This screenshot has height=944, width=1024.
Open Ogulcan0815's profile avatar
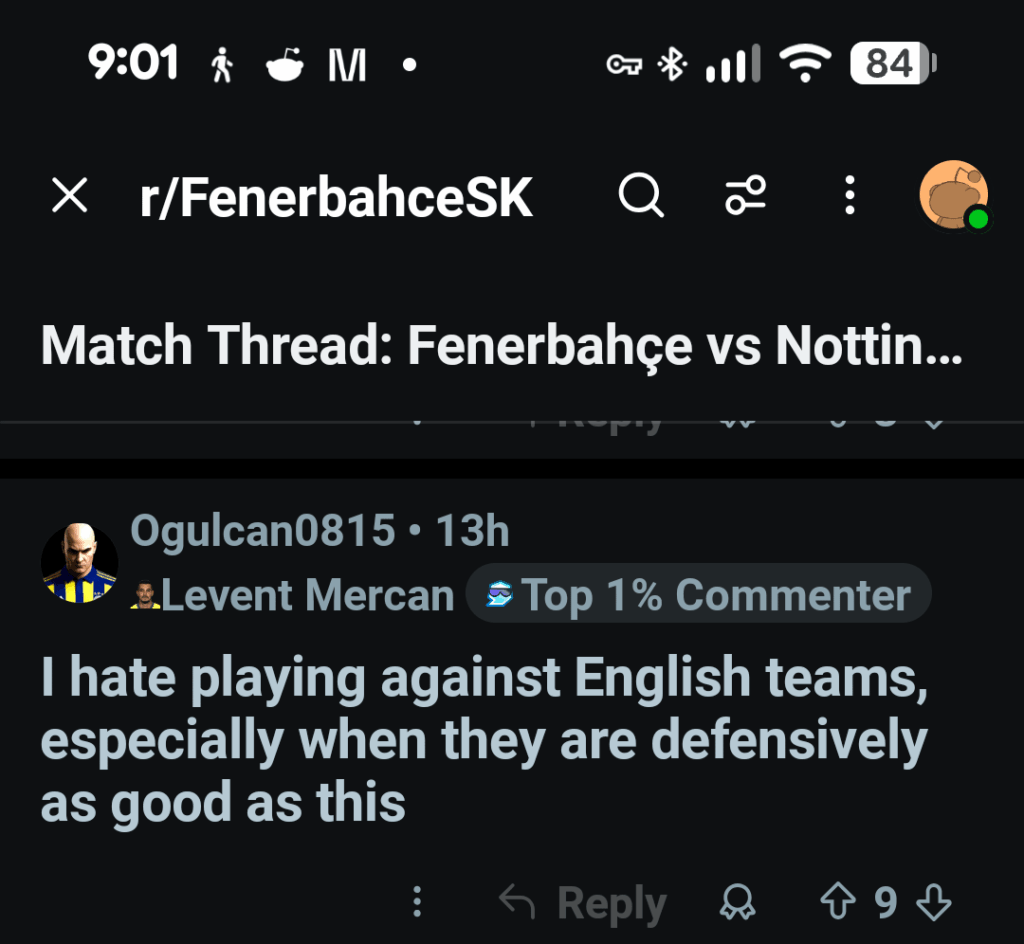click(79, 563)
